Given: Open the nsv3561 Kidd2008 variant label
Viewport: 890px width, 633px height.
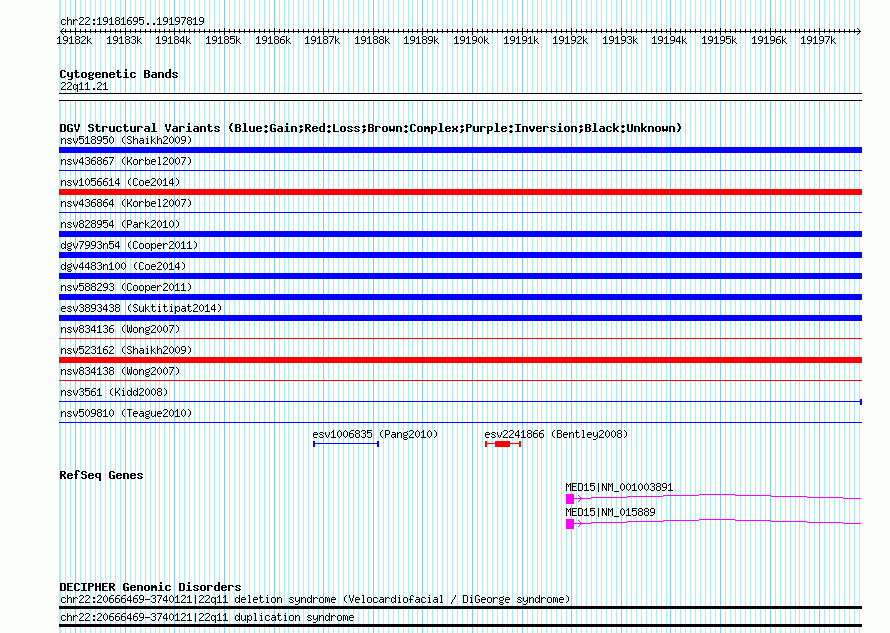Looking at the screenshot, I should point(114,392).
